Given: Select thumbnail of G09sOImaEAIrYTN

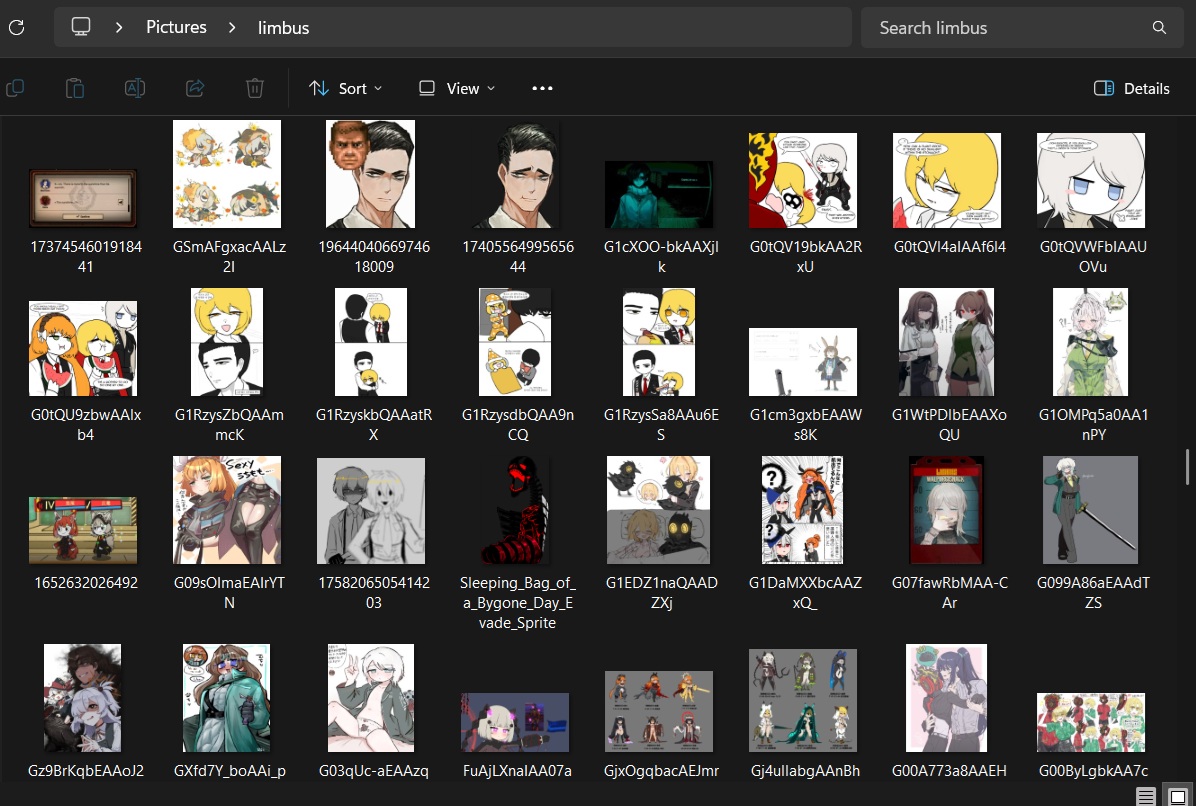Looking at the screenshot, I should coord(227,510).
